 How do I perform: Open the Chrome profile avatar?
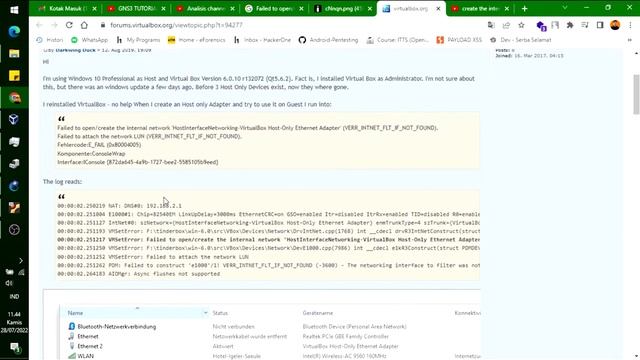(x=615, y=25)
